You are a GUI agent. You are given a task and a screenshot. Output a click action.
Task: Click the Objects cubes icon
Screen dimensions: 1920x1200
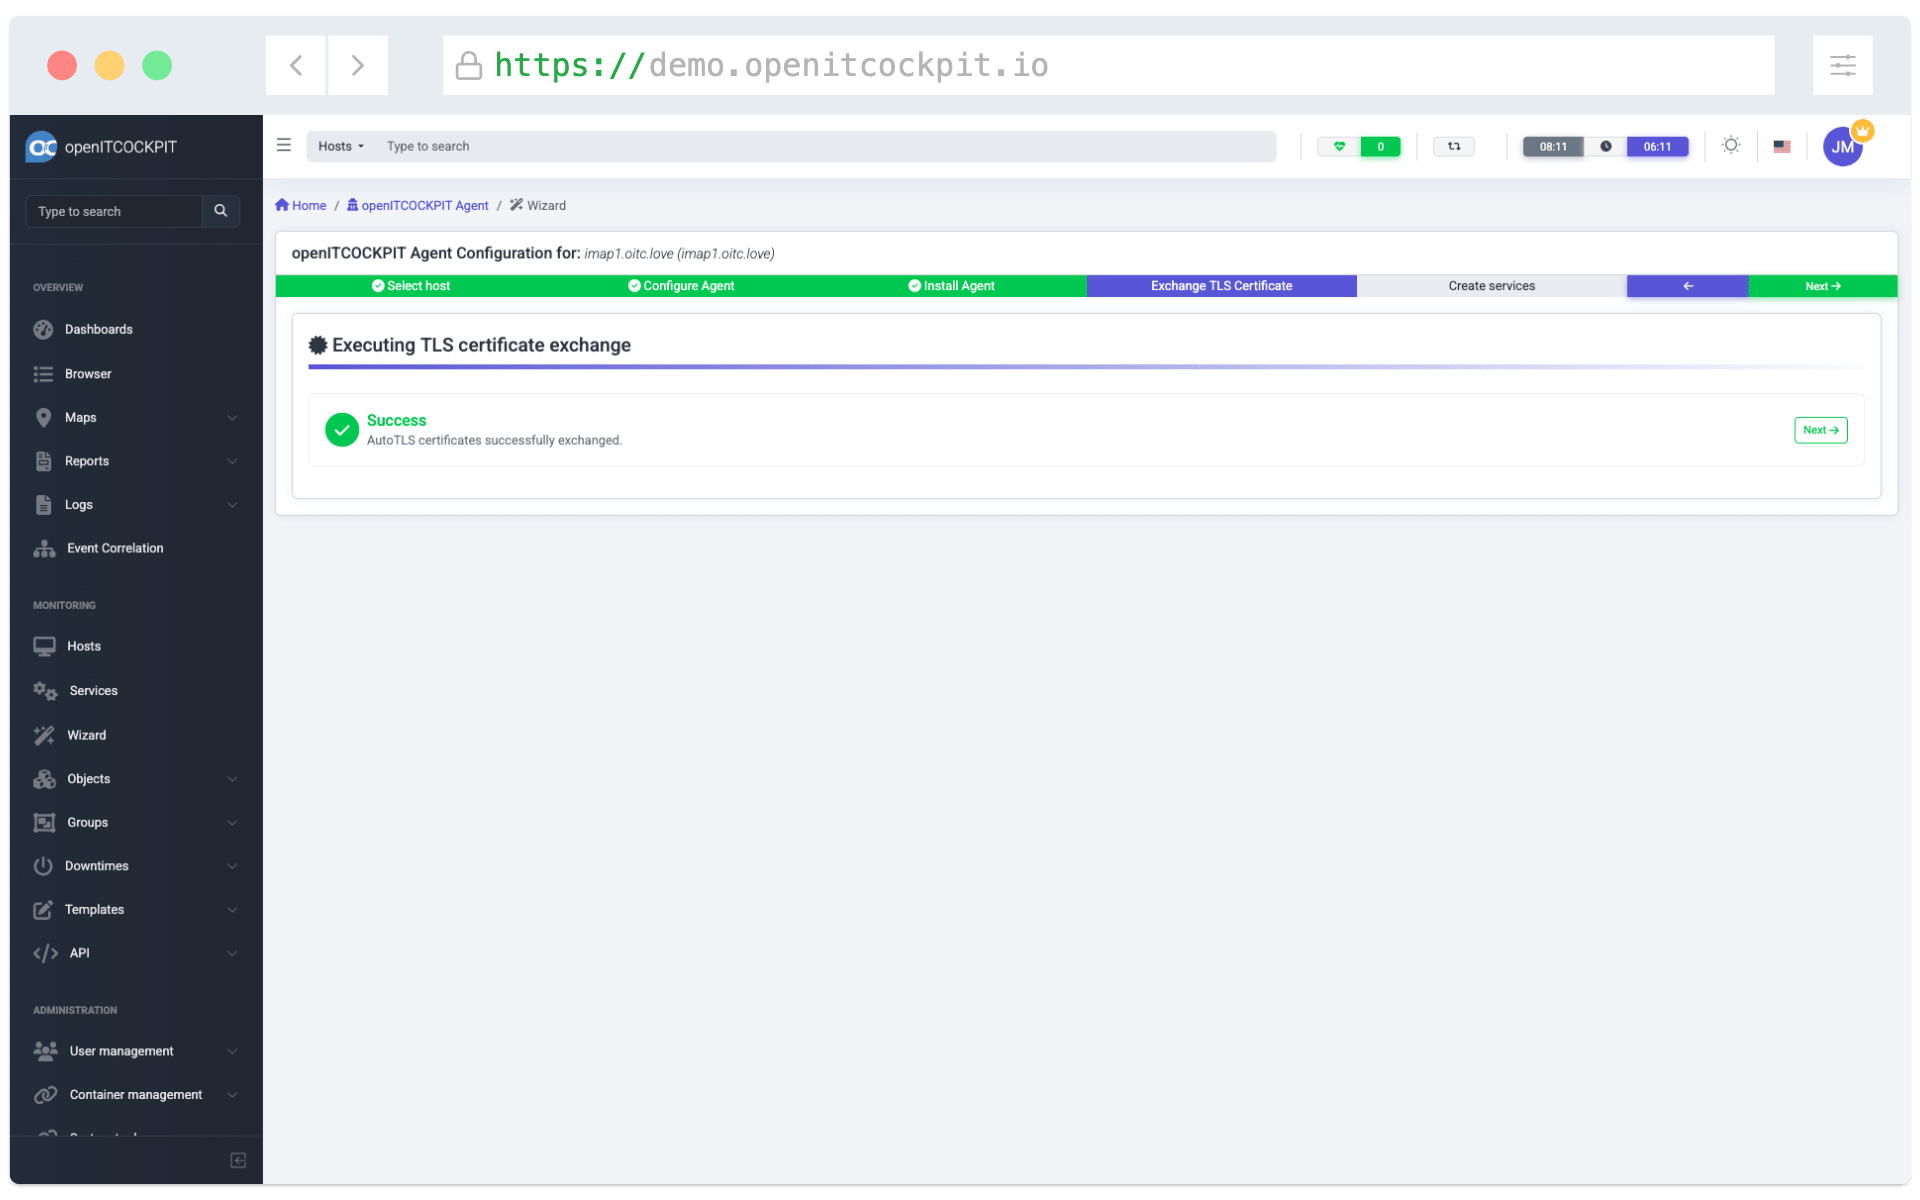[44, 779]
